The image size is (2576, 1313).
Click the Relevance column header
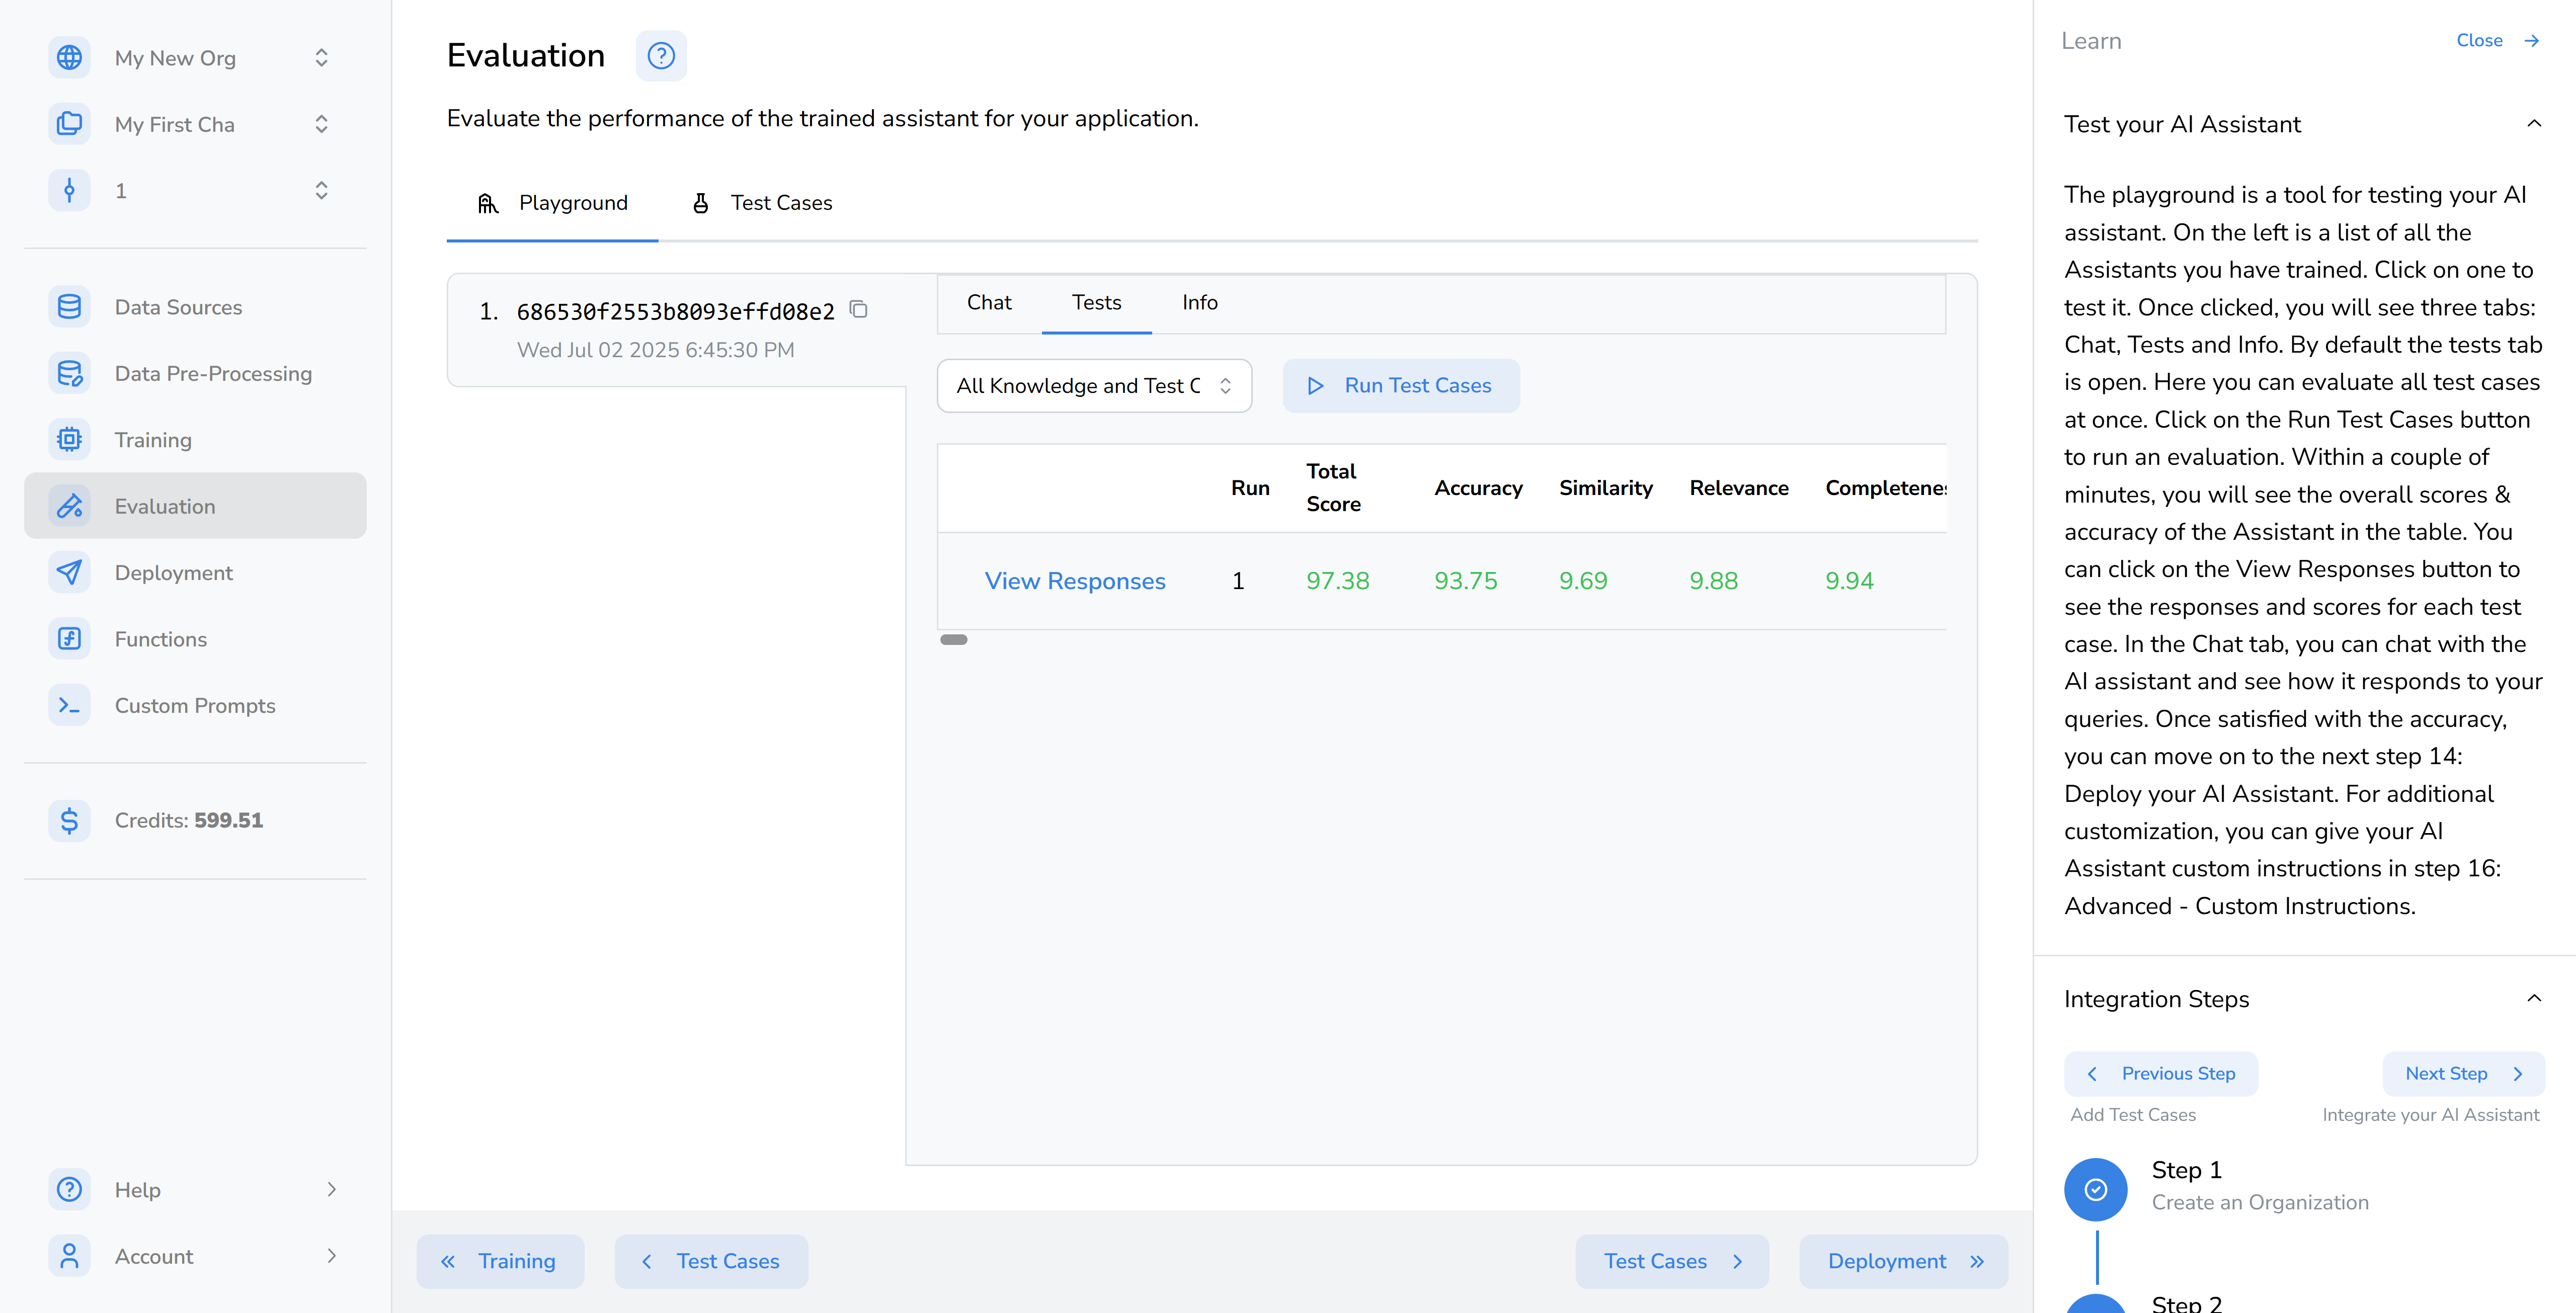[1739, 488]
